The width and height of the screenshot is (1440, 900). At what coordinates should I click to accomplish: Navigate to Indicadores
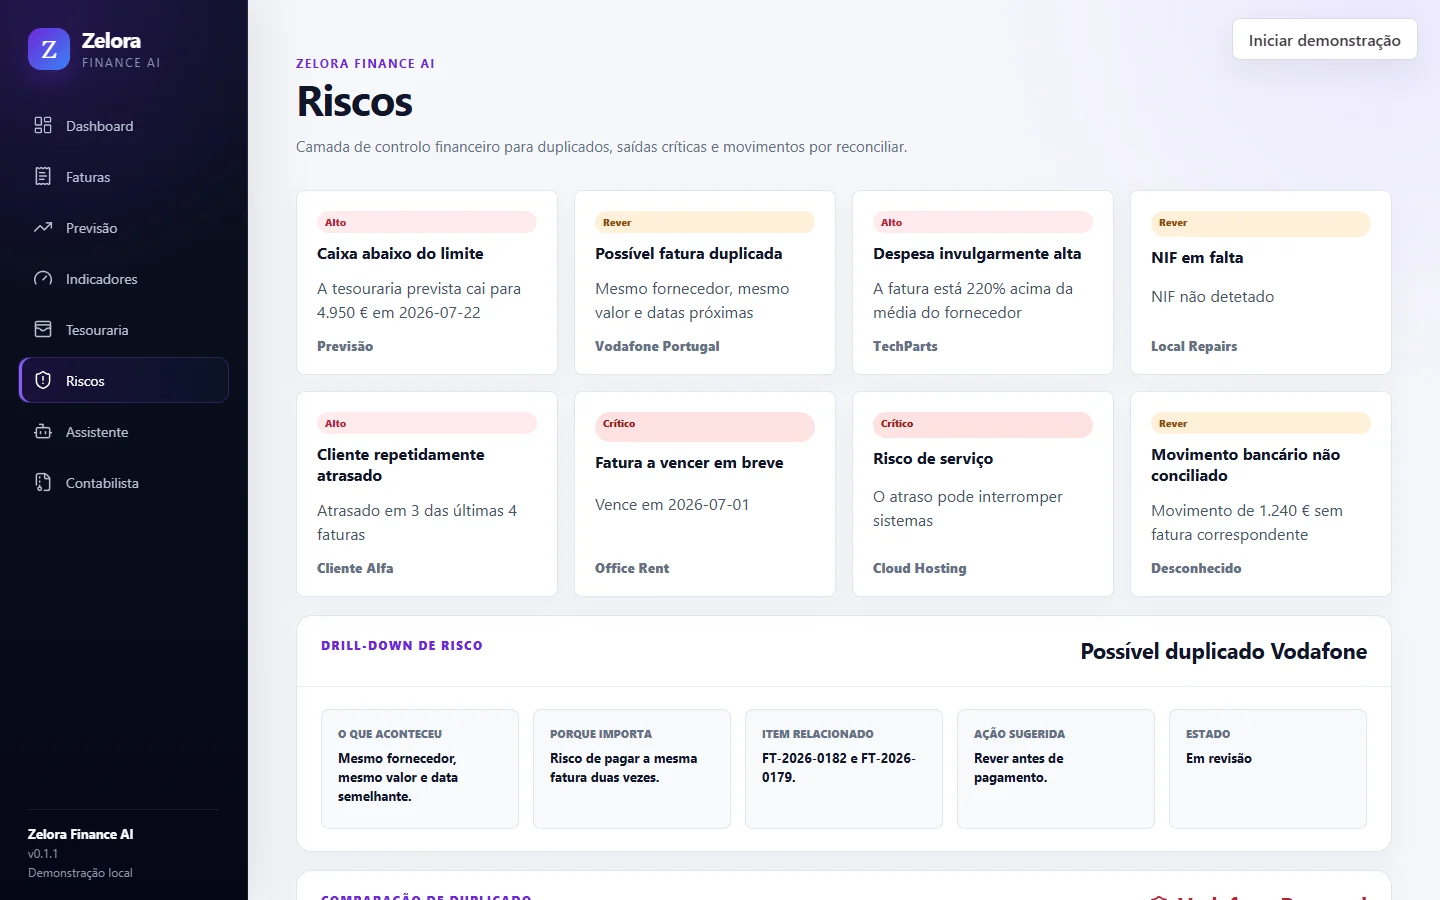[124, 279]
